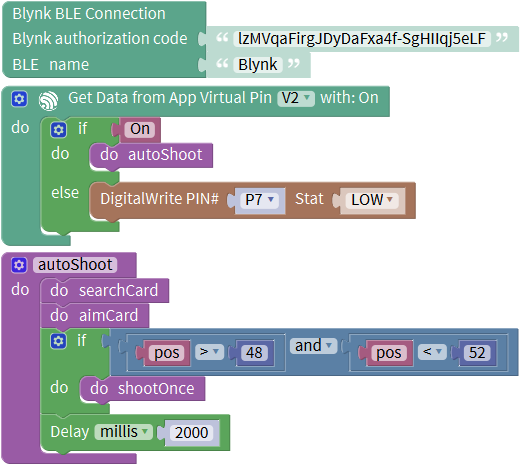The height and width of the screenshot is (466, 522).
Task: Click the Blynk WiFi logo icon
Action: pos(48,100)
